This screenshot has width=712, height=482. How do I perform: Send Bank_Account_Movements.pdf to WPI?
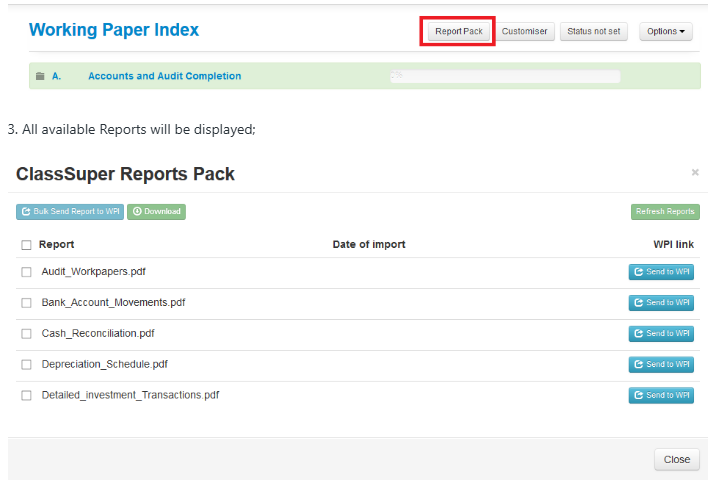(661, 303)
